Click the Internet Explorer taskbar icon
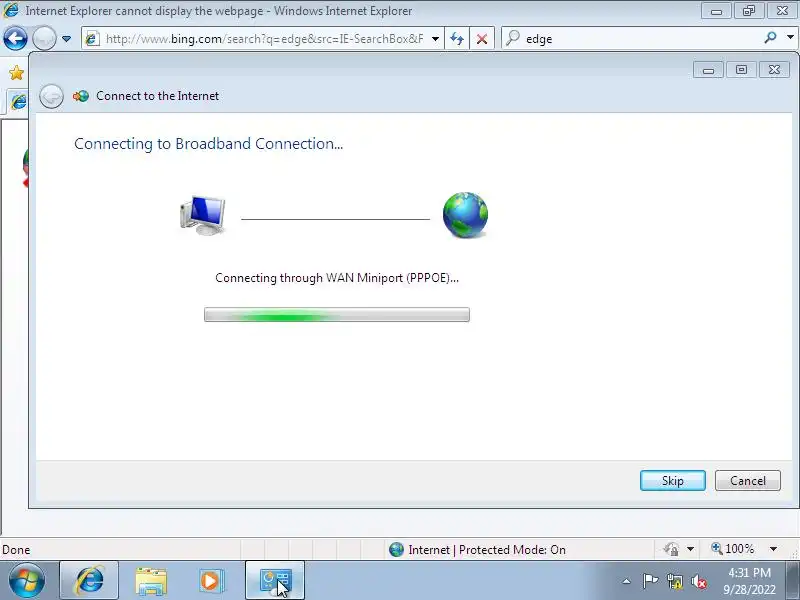Viewport: 800px width, 600px height. click(x=89, y=581)
